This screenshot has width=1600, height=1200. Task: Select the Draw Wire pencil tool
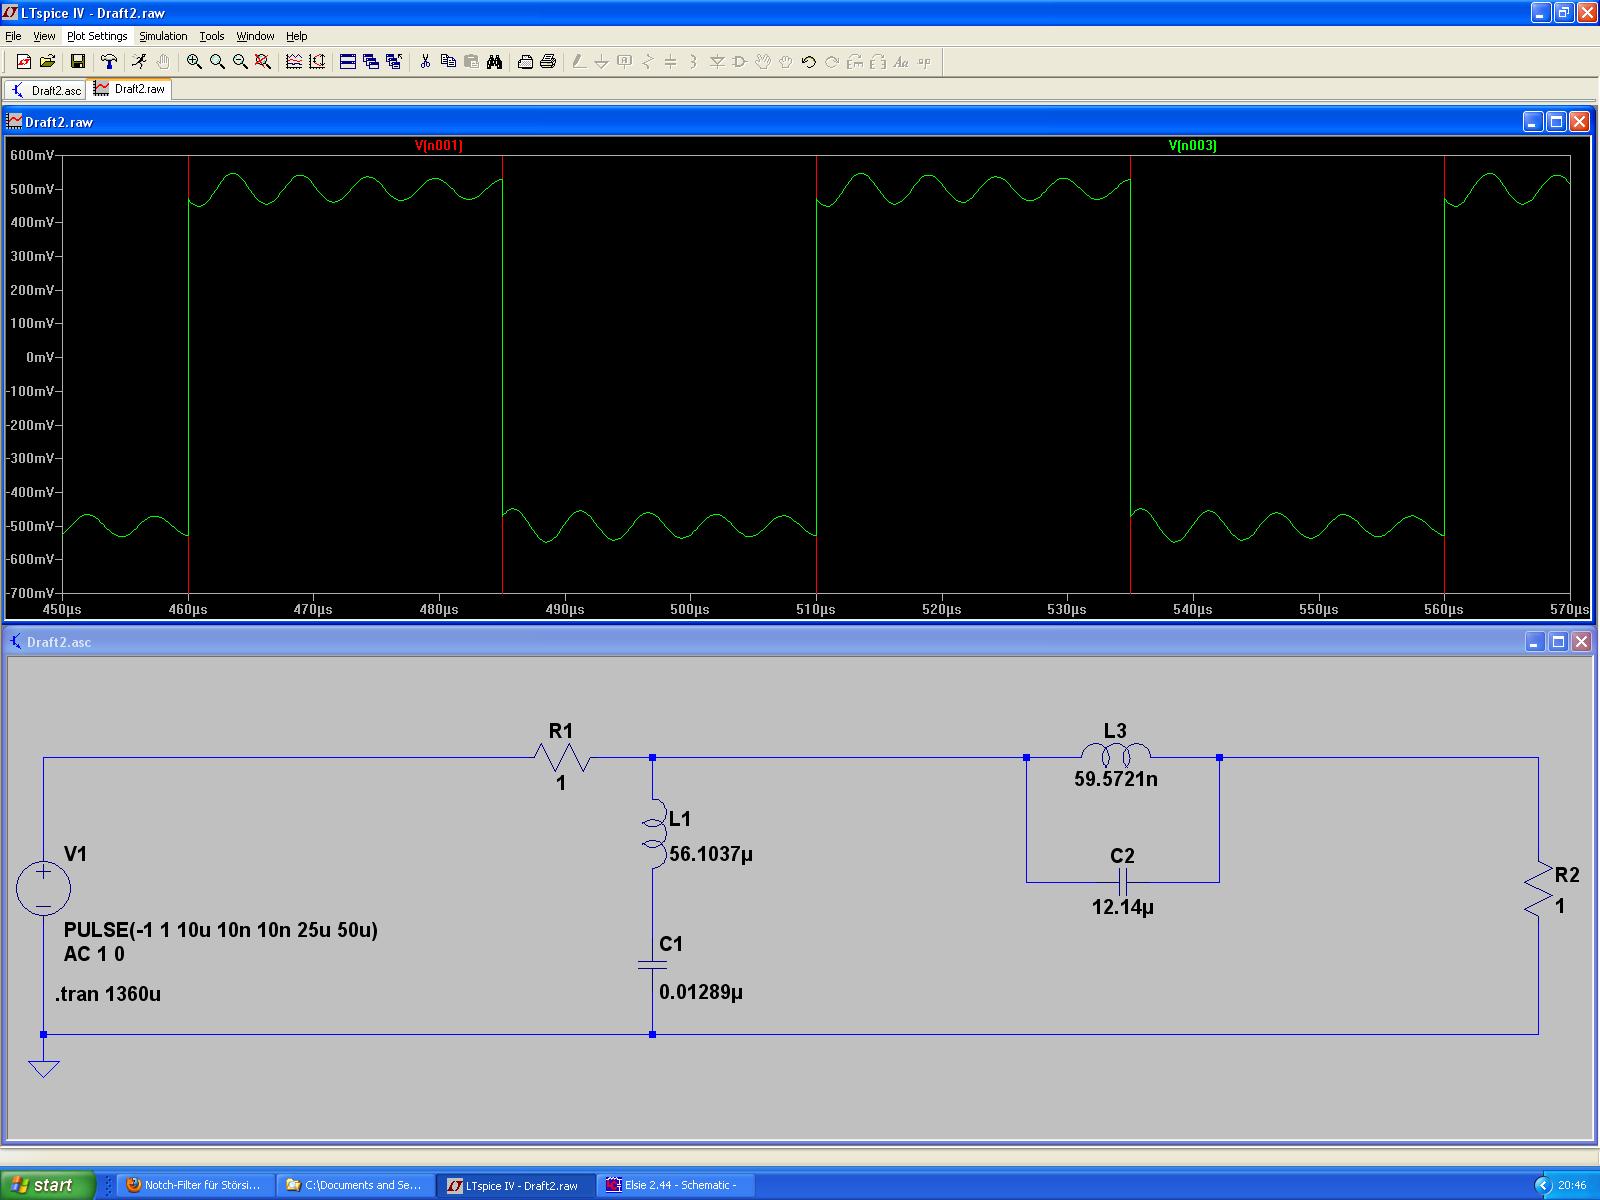point(579,62)
